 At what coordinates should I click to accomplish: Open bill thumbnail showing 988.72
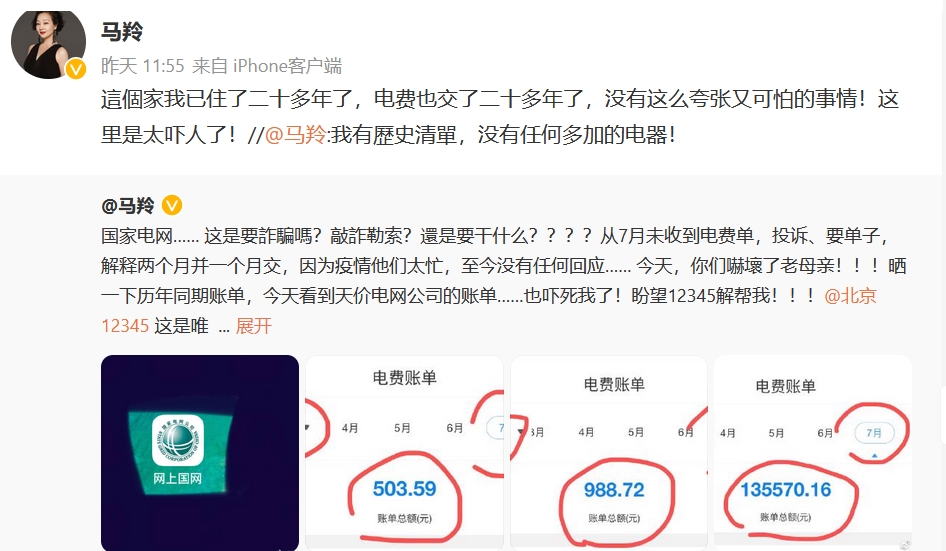[x=609, y=453]
